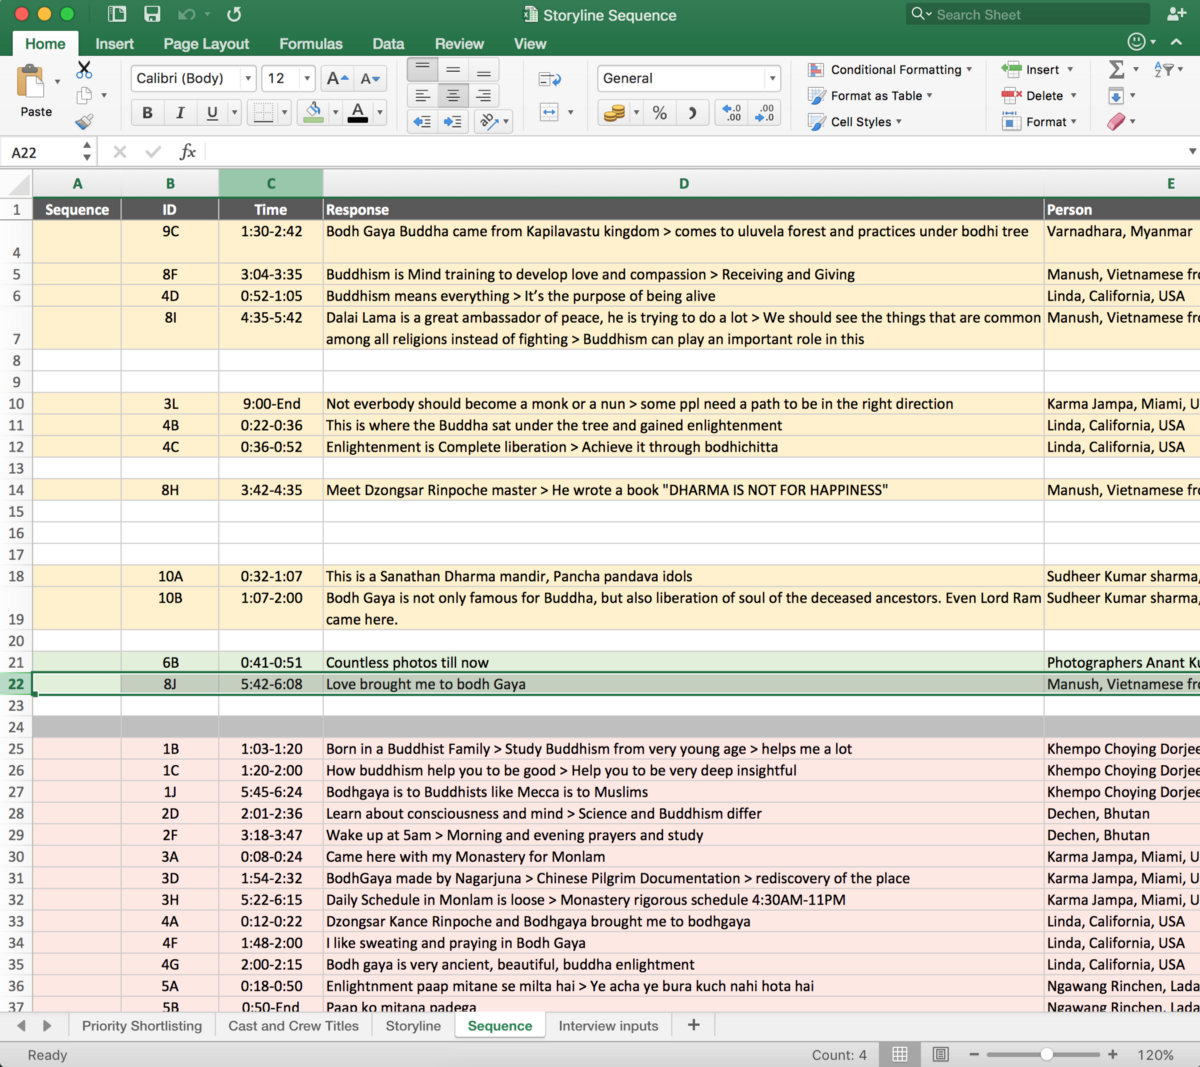Click the Clear eraser icon
Image resolution: width=1200 pixels, height=1067 pixels.
(1116, 121)
